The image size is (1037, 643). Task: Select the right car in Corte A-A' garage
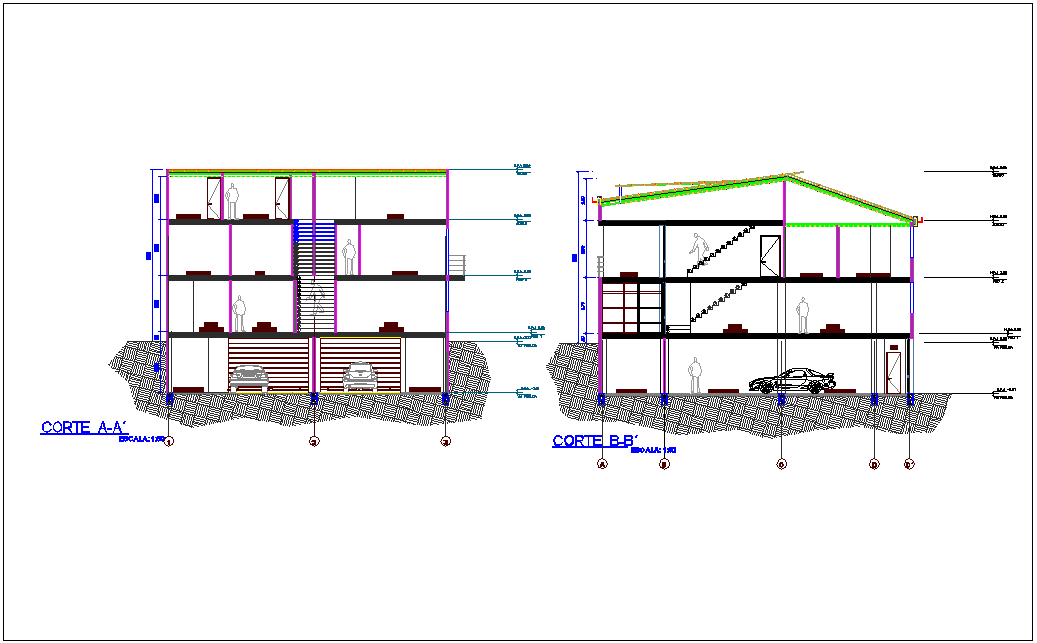359,377
